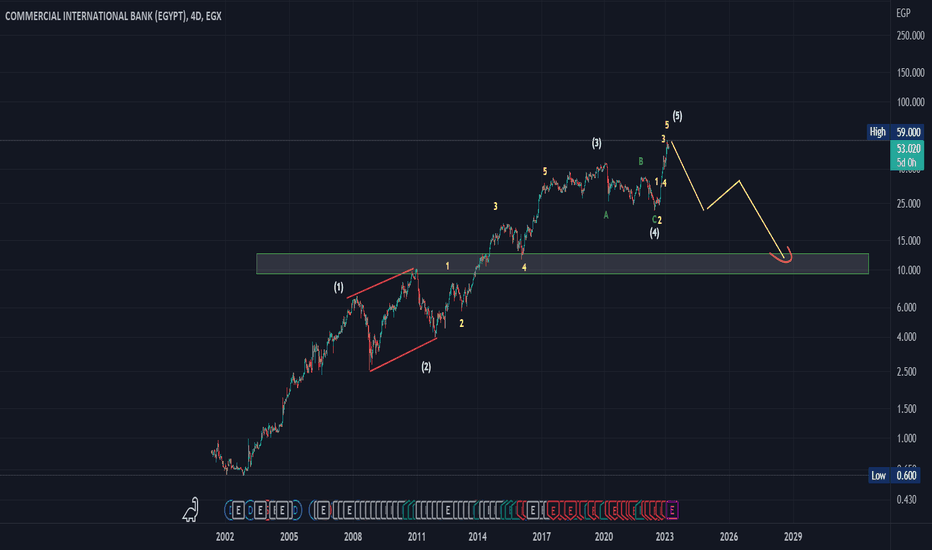
Task: Click the 6.000 price axis value
Action: pyautogui.click(x=906, y=307)
